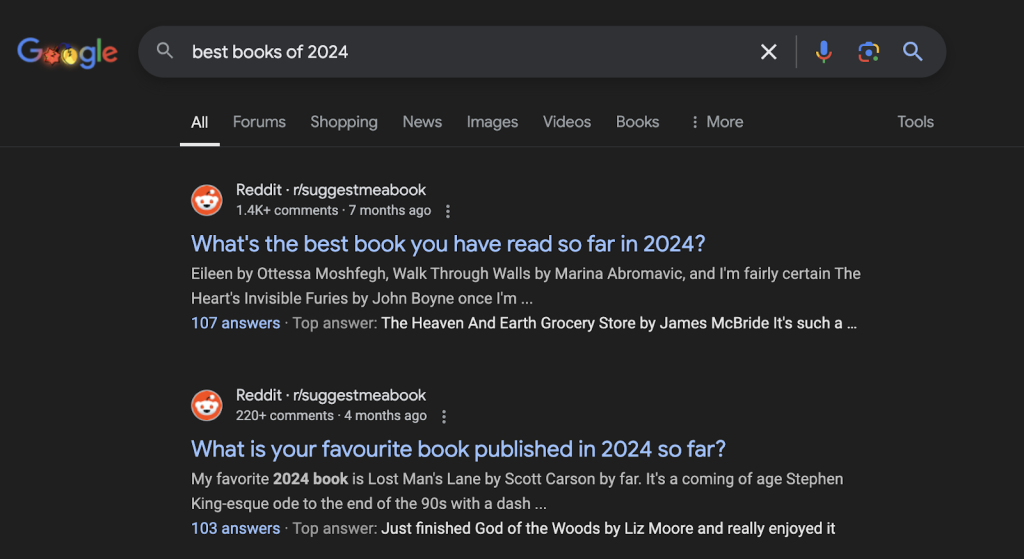Click Reddit r/suggestmeabook source above first result

[x=330, y=190]
